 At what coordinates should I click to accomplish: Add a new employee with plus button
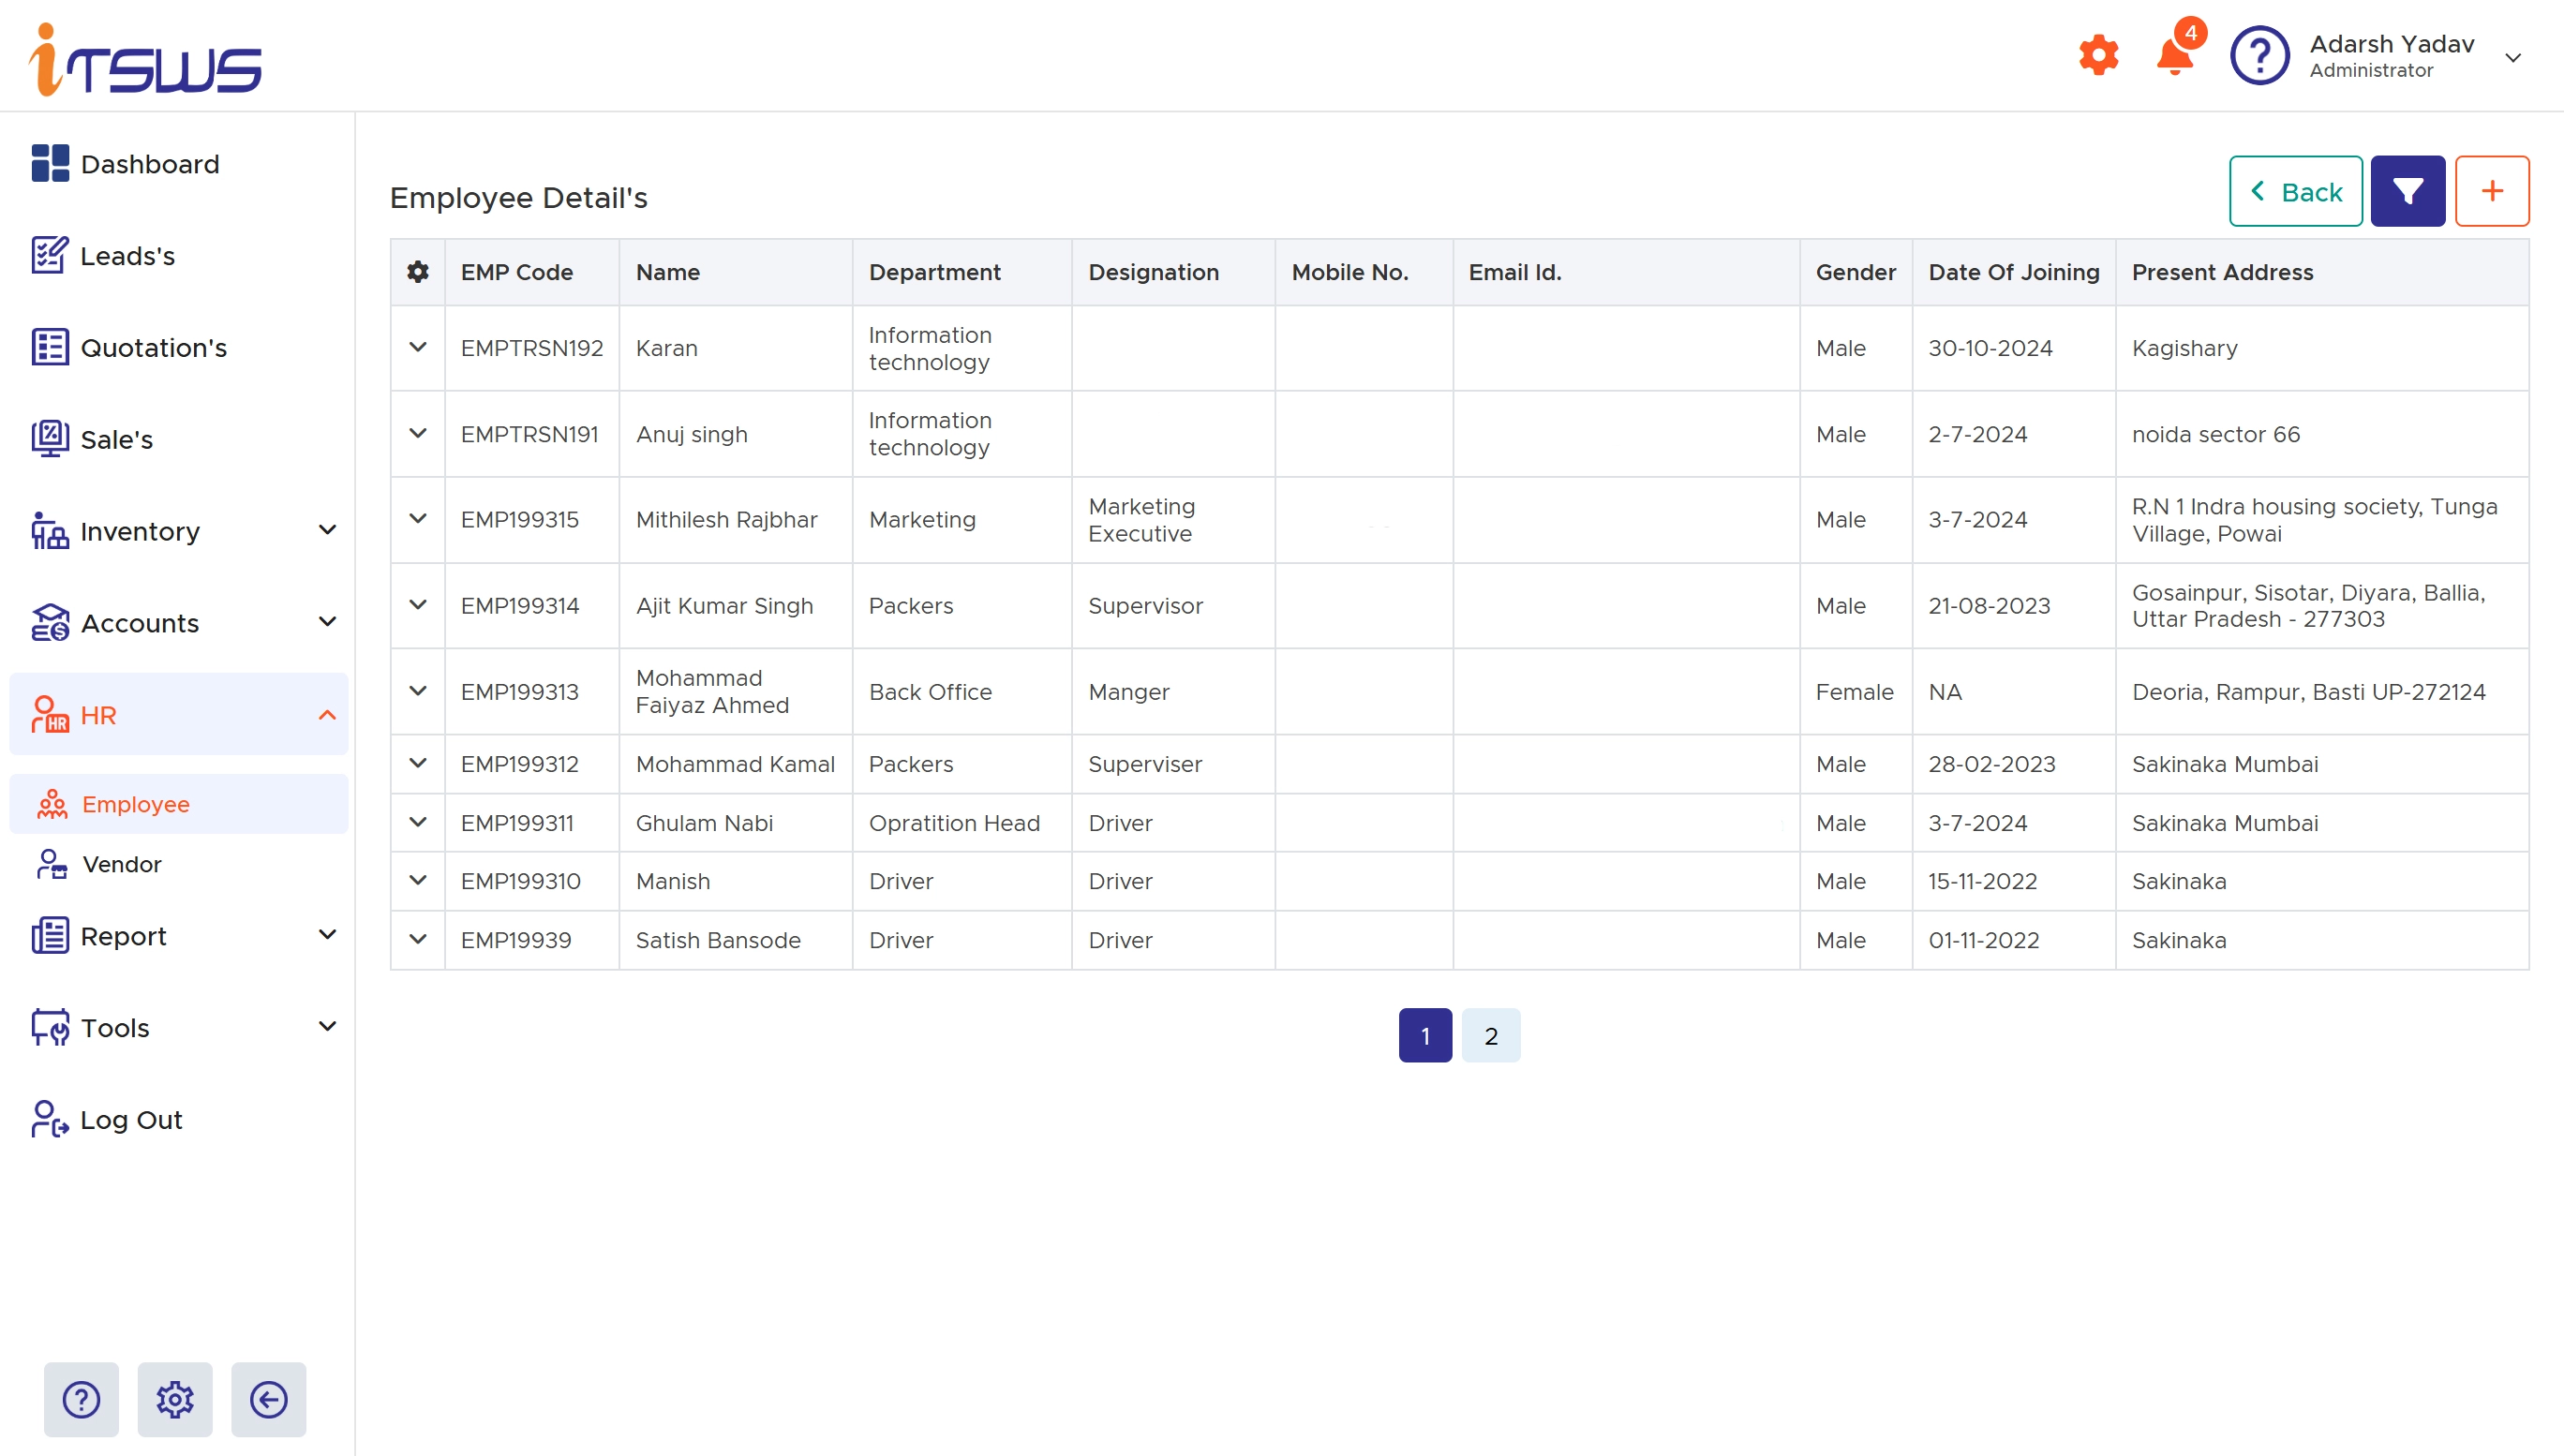click(x=2492, y=190)
